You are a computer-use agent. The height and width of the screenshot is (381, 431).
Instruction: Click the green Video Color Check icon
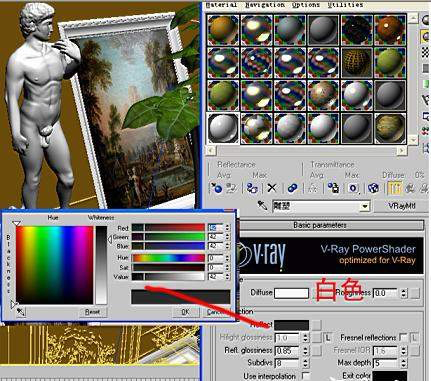(426, 84)
